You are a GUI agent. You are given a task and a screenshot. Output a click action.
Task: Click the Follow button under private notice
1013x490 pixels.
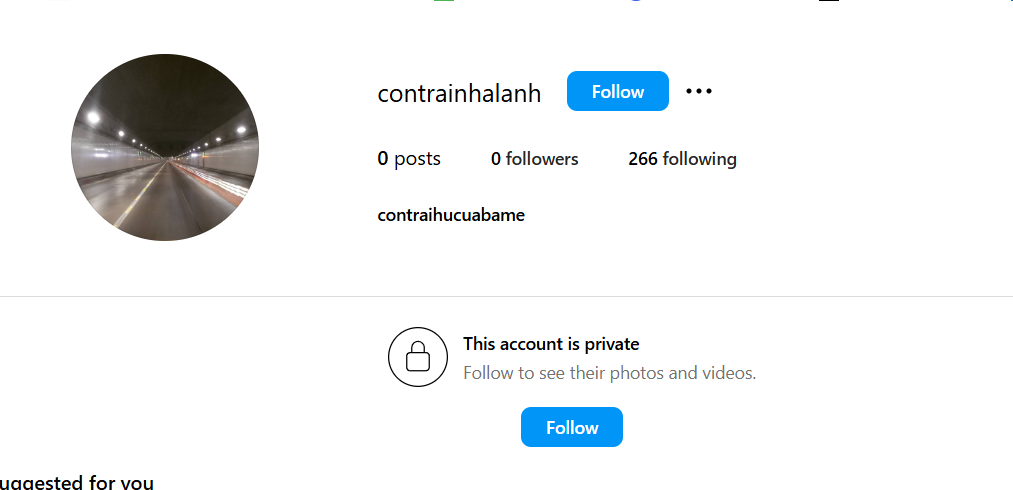point(571,427)
